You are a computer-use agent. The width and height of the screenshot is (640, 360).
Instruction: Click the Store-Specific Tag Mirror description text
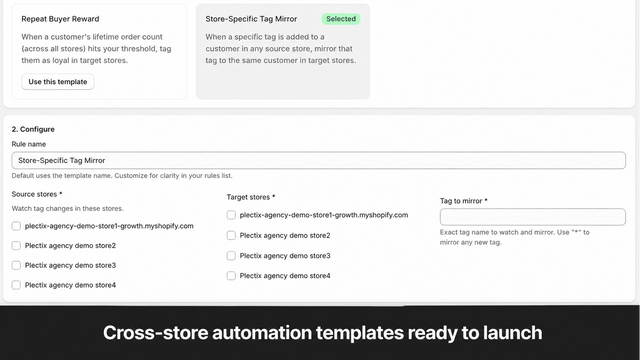pyautogui.click(x=281, y=49)
